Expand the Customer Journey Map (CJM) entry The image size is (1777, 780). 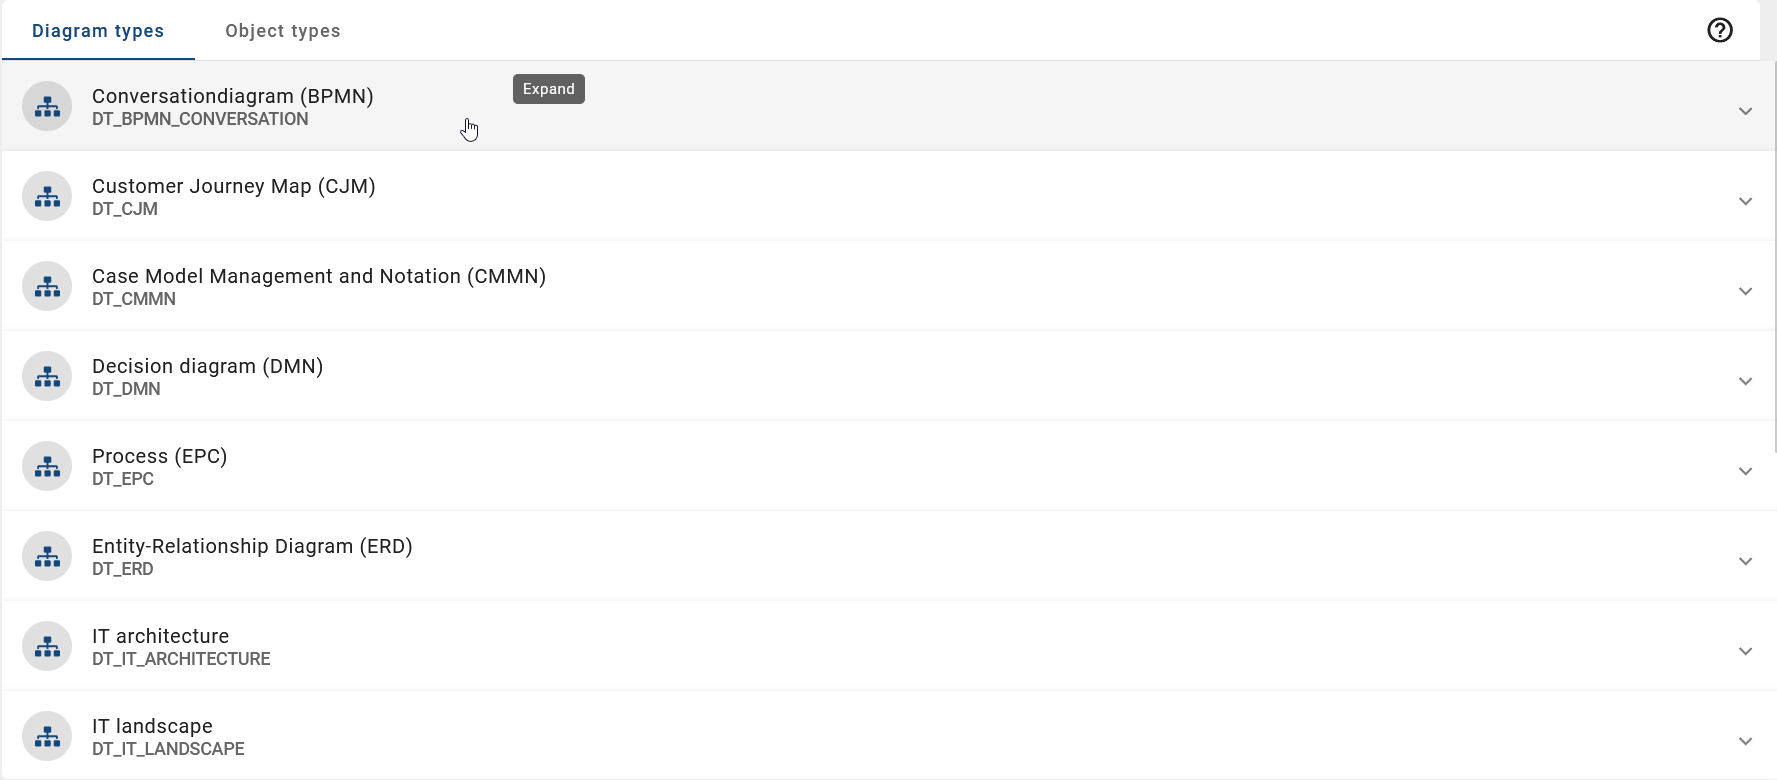[x=1746, y=201]
